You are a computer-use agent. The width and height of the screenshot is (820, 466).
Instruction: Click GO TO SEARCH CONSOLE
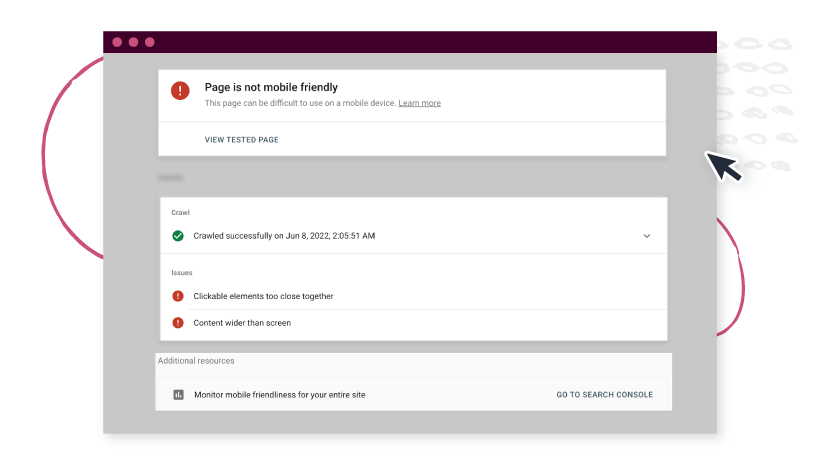pos(604,395)
